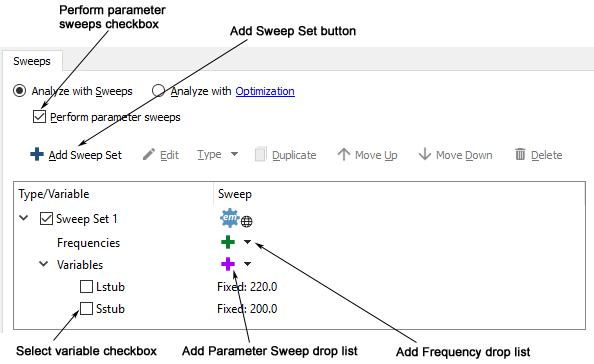The width and height of the screenshot is (594, 364).
Task: Click the green plus Add Frequency icon
Action: point(228,242)
